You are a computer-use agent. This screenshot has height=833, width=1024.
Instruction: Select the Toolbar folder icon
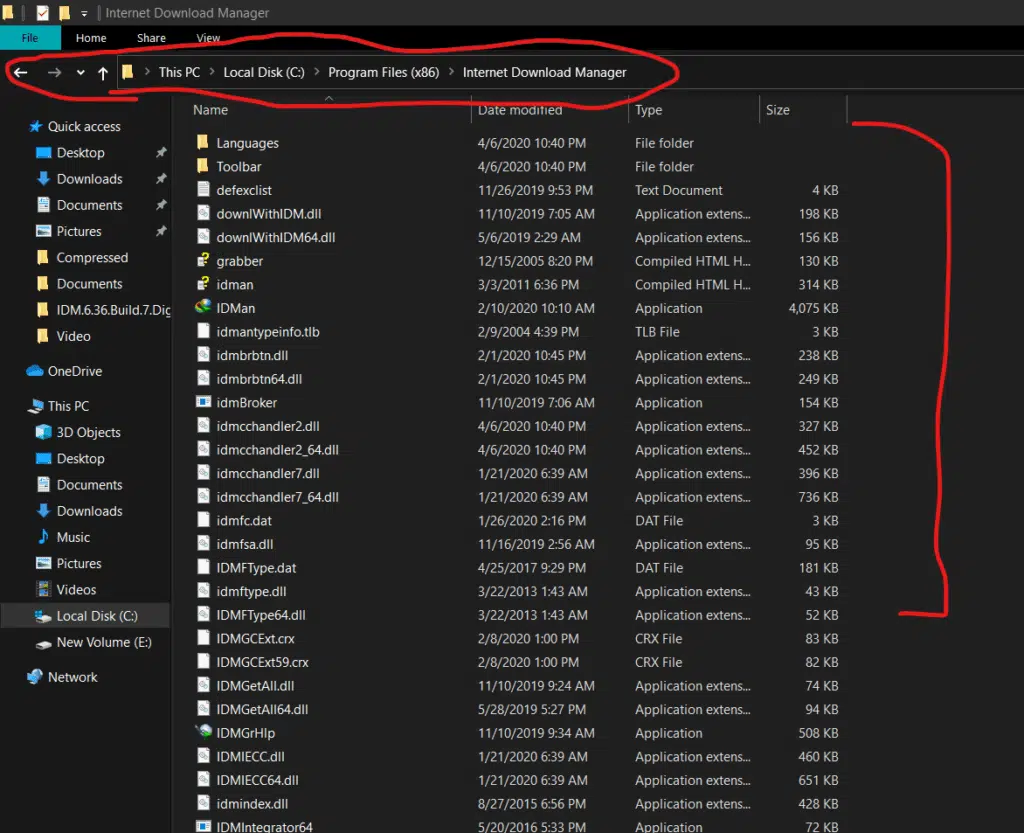202,166
